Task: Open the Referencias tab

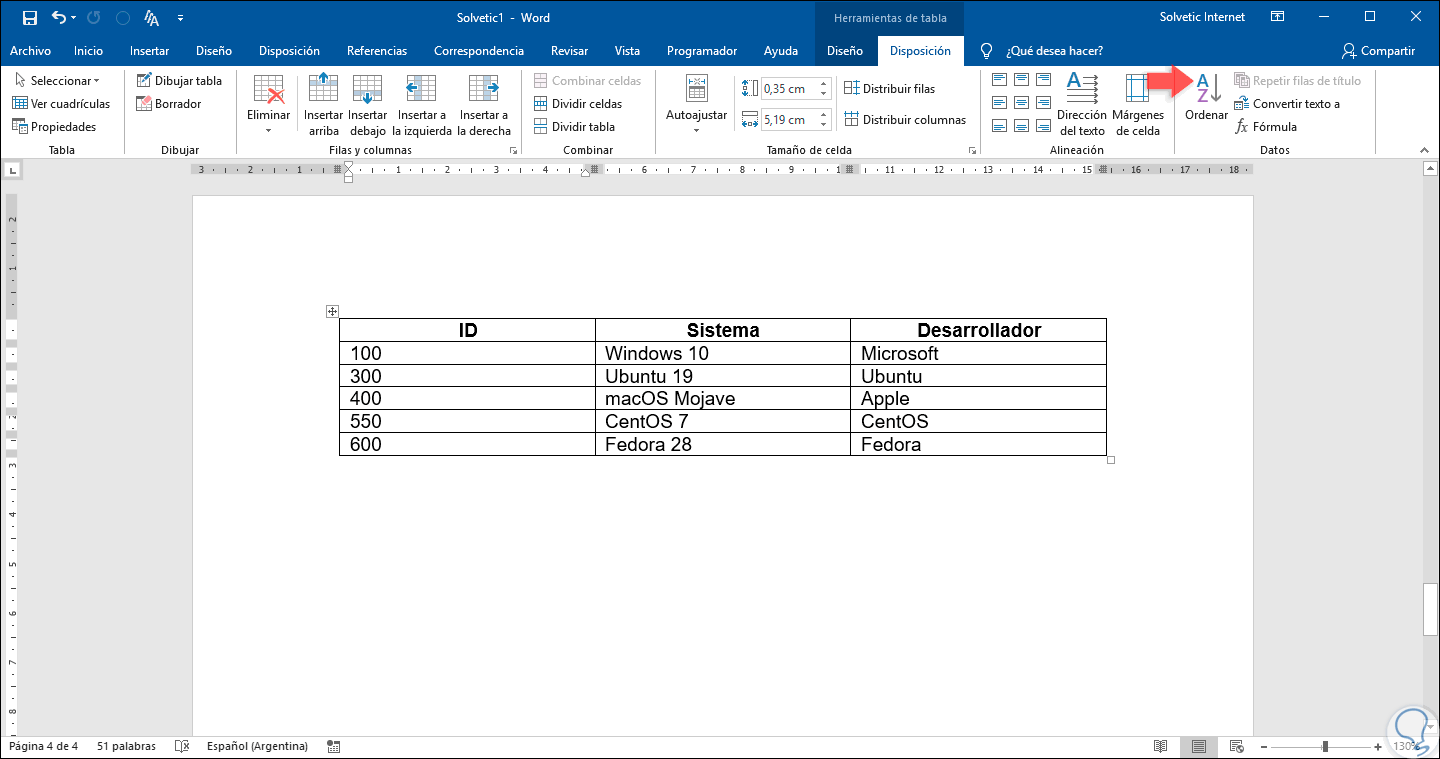Action: coord(377,51)
